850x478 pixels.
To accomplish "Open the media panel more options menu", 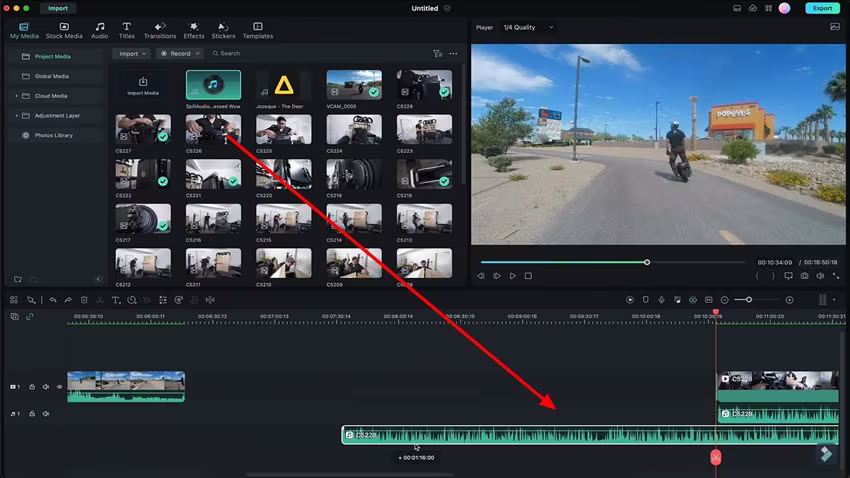I will pos(453,54).
